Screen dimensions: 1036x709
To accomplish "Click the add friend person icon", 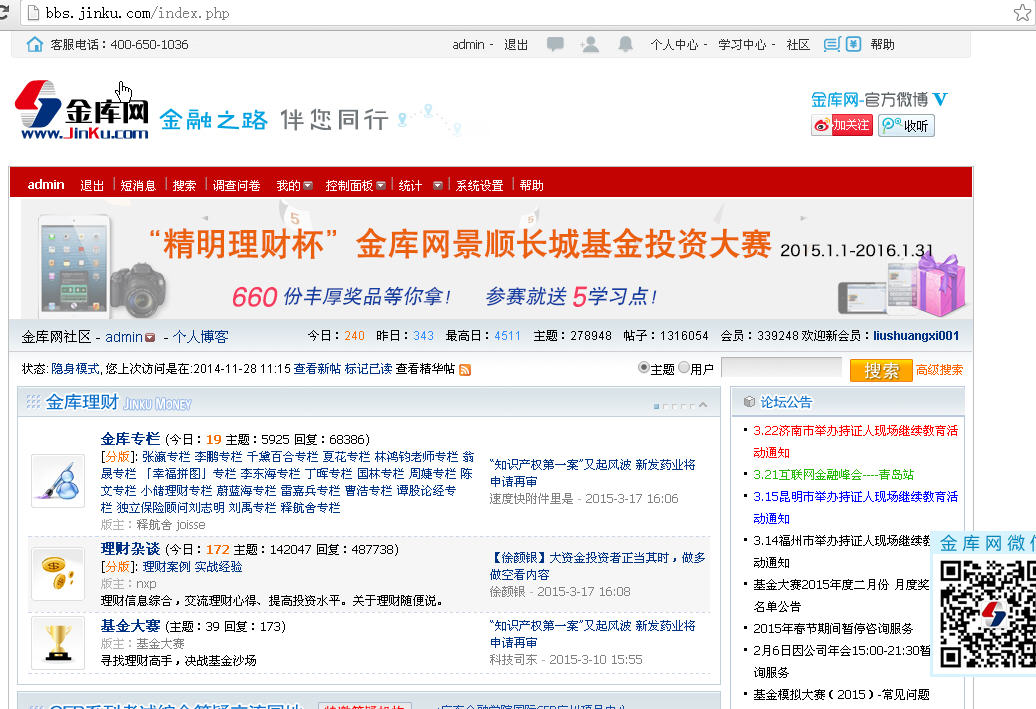I will [x=589, y=44].
